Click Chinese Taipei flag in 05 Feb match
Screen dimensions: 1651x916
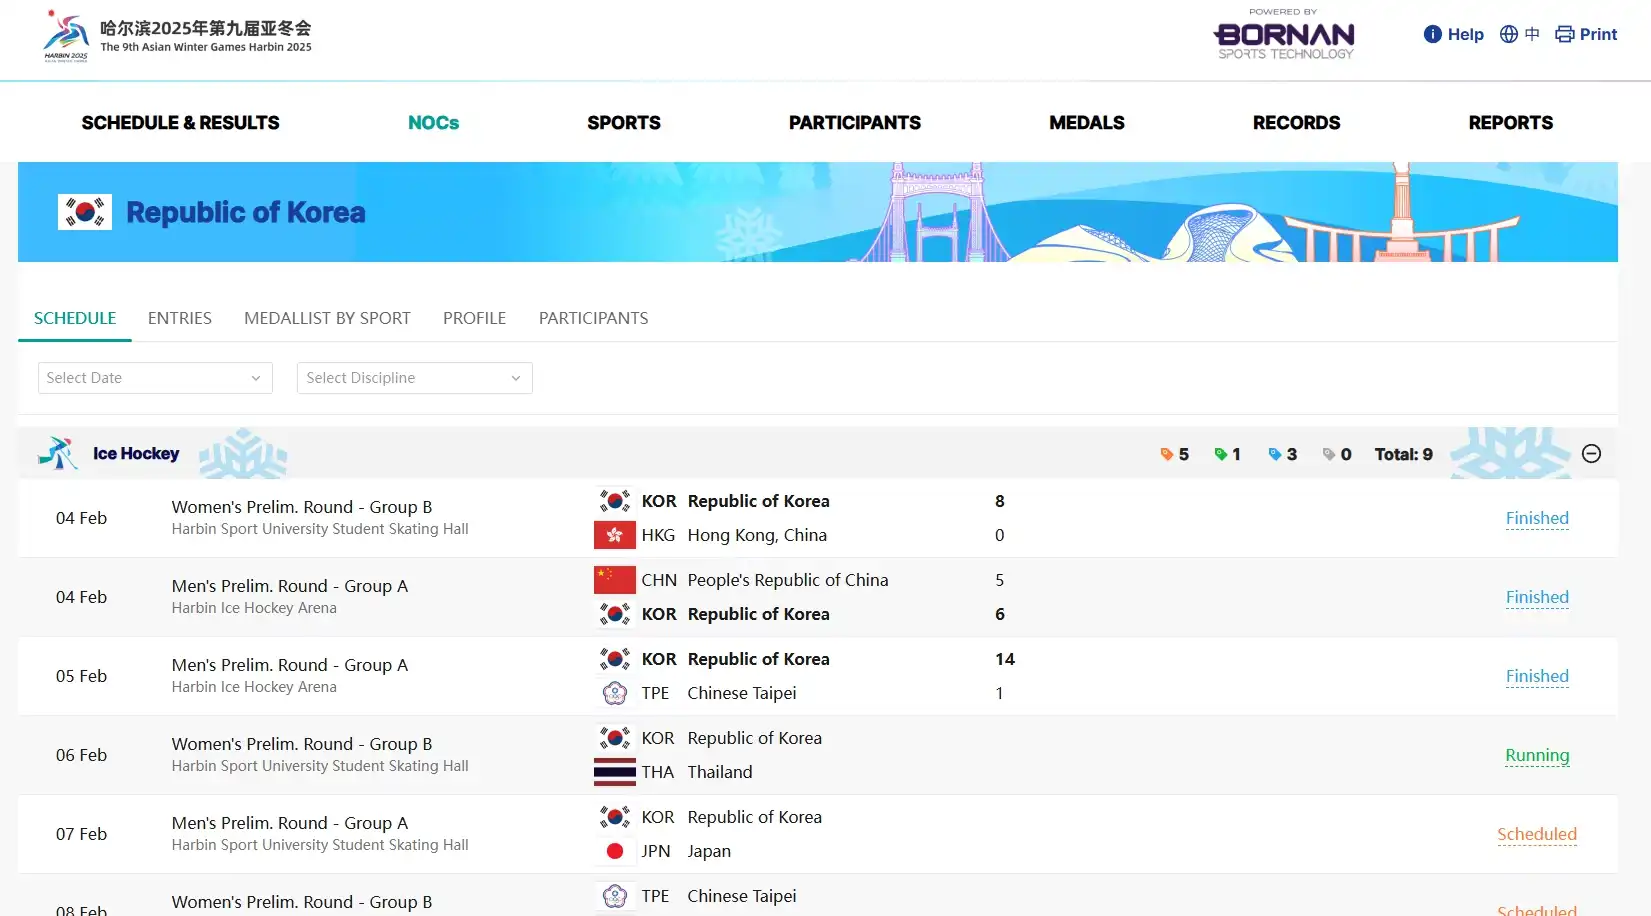614,693
